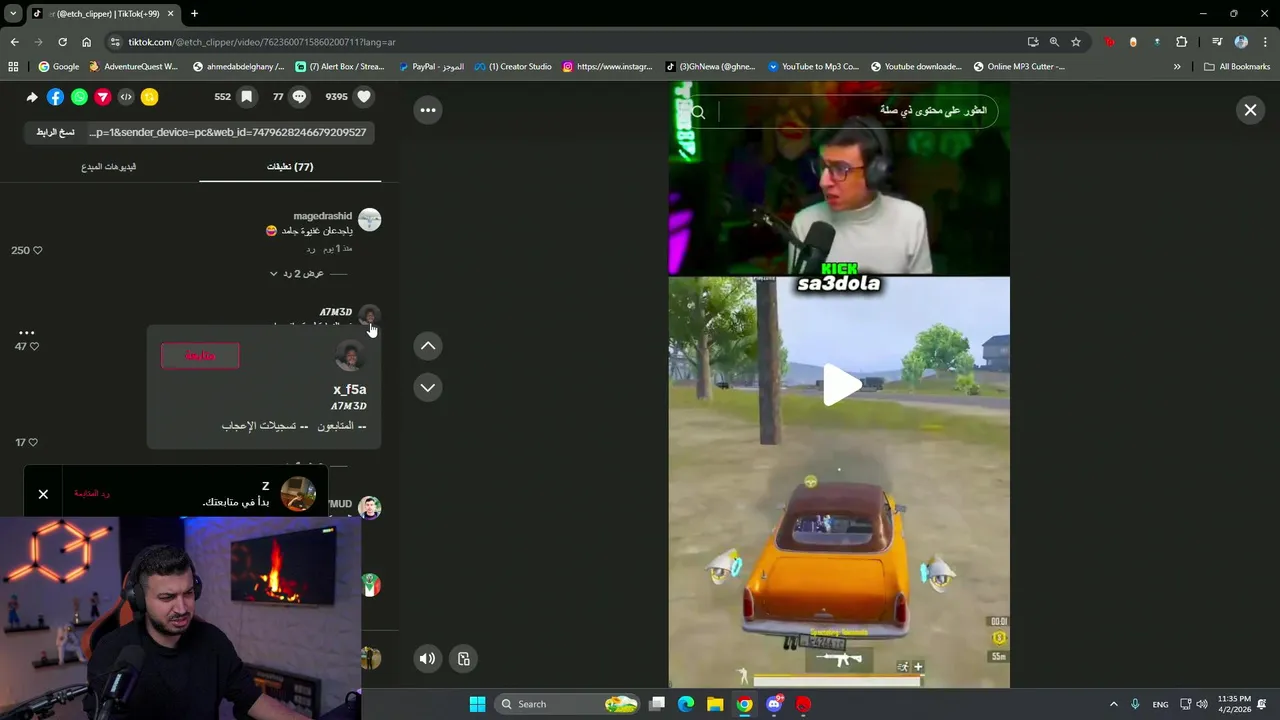The width and height of the screenshot is (1280, 720).
Task: Open the Chrome profile avatar
Action: 1241,42
